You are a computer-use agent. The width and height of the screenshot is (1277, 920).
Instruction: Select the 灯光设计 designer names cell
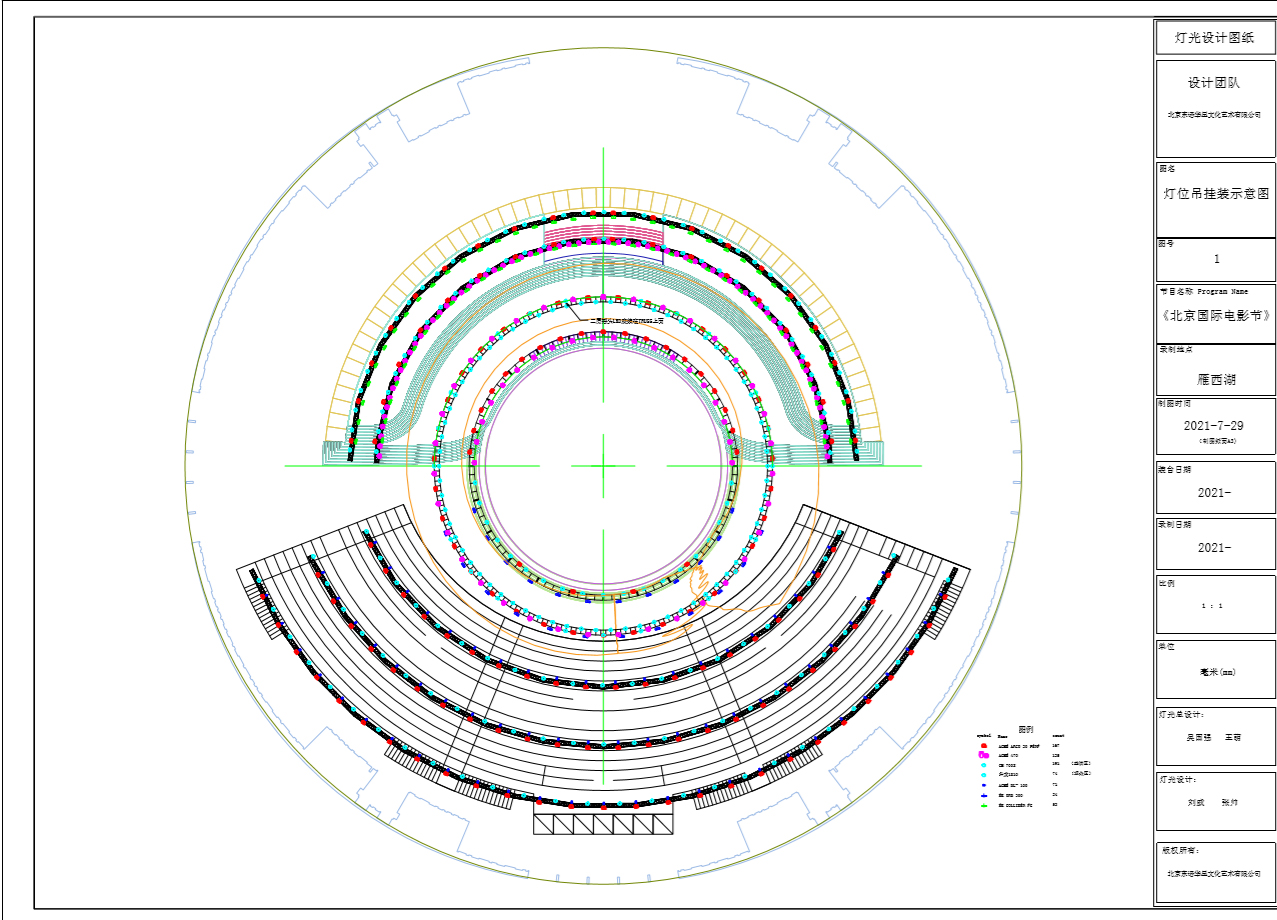point(1215,802)
